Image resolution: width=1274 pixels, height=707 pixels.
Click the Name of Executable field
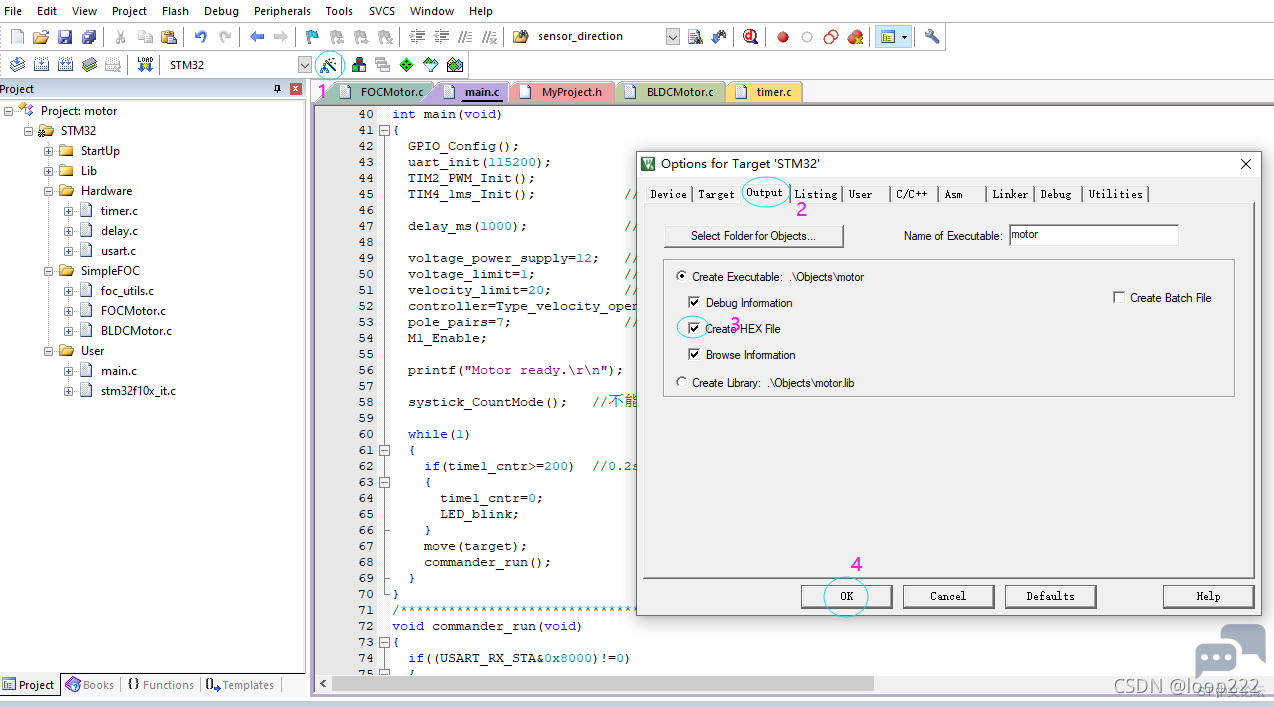click(1093, 235)
